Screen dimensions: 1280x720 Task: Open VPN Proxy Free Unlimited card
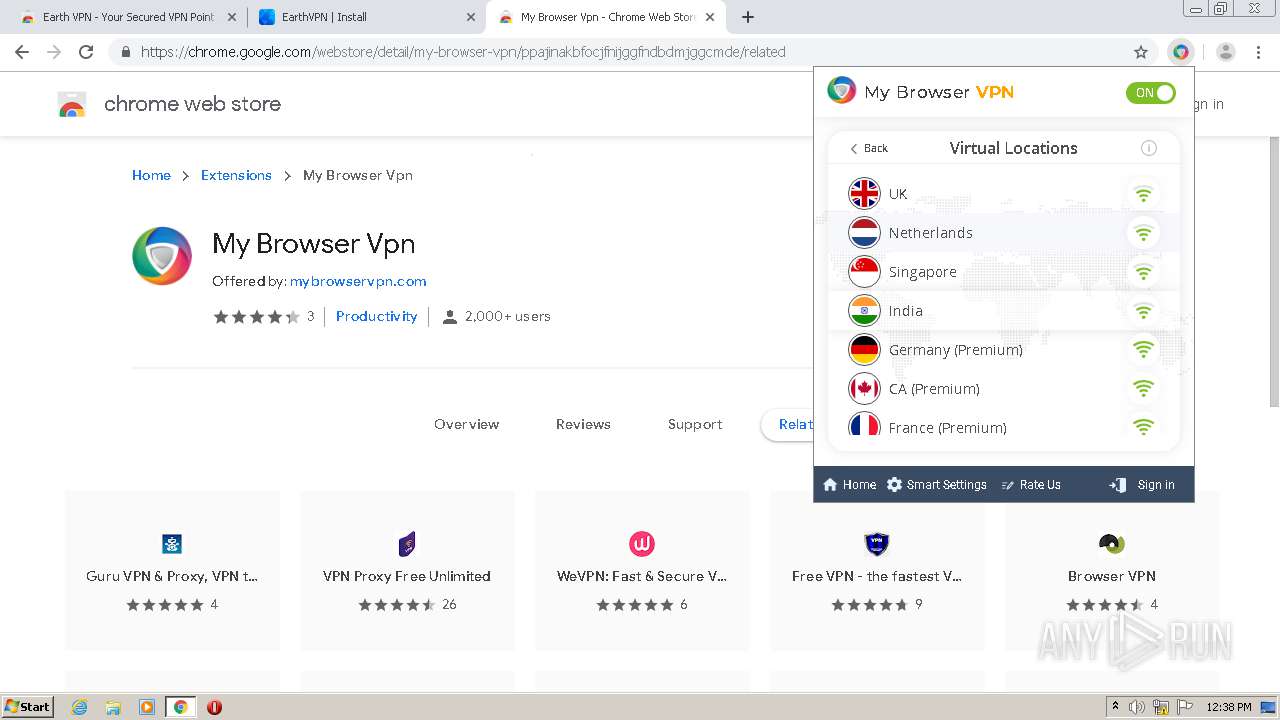pyautogui.click(x=407, y=571)
